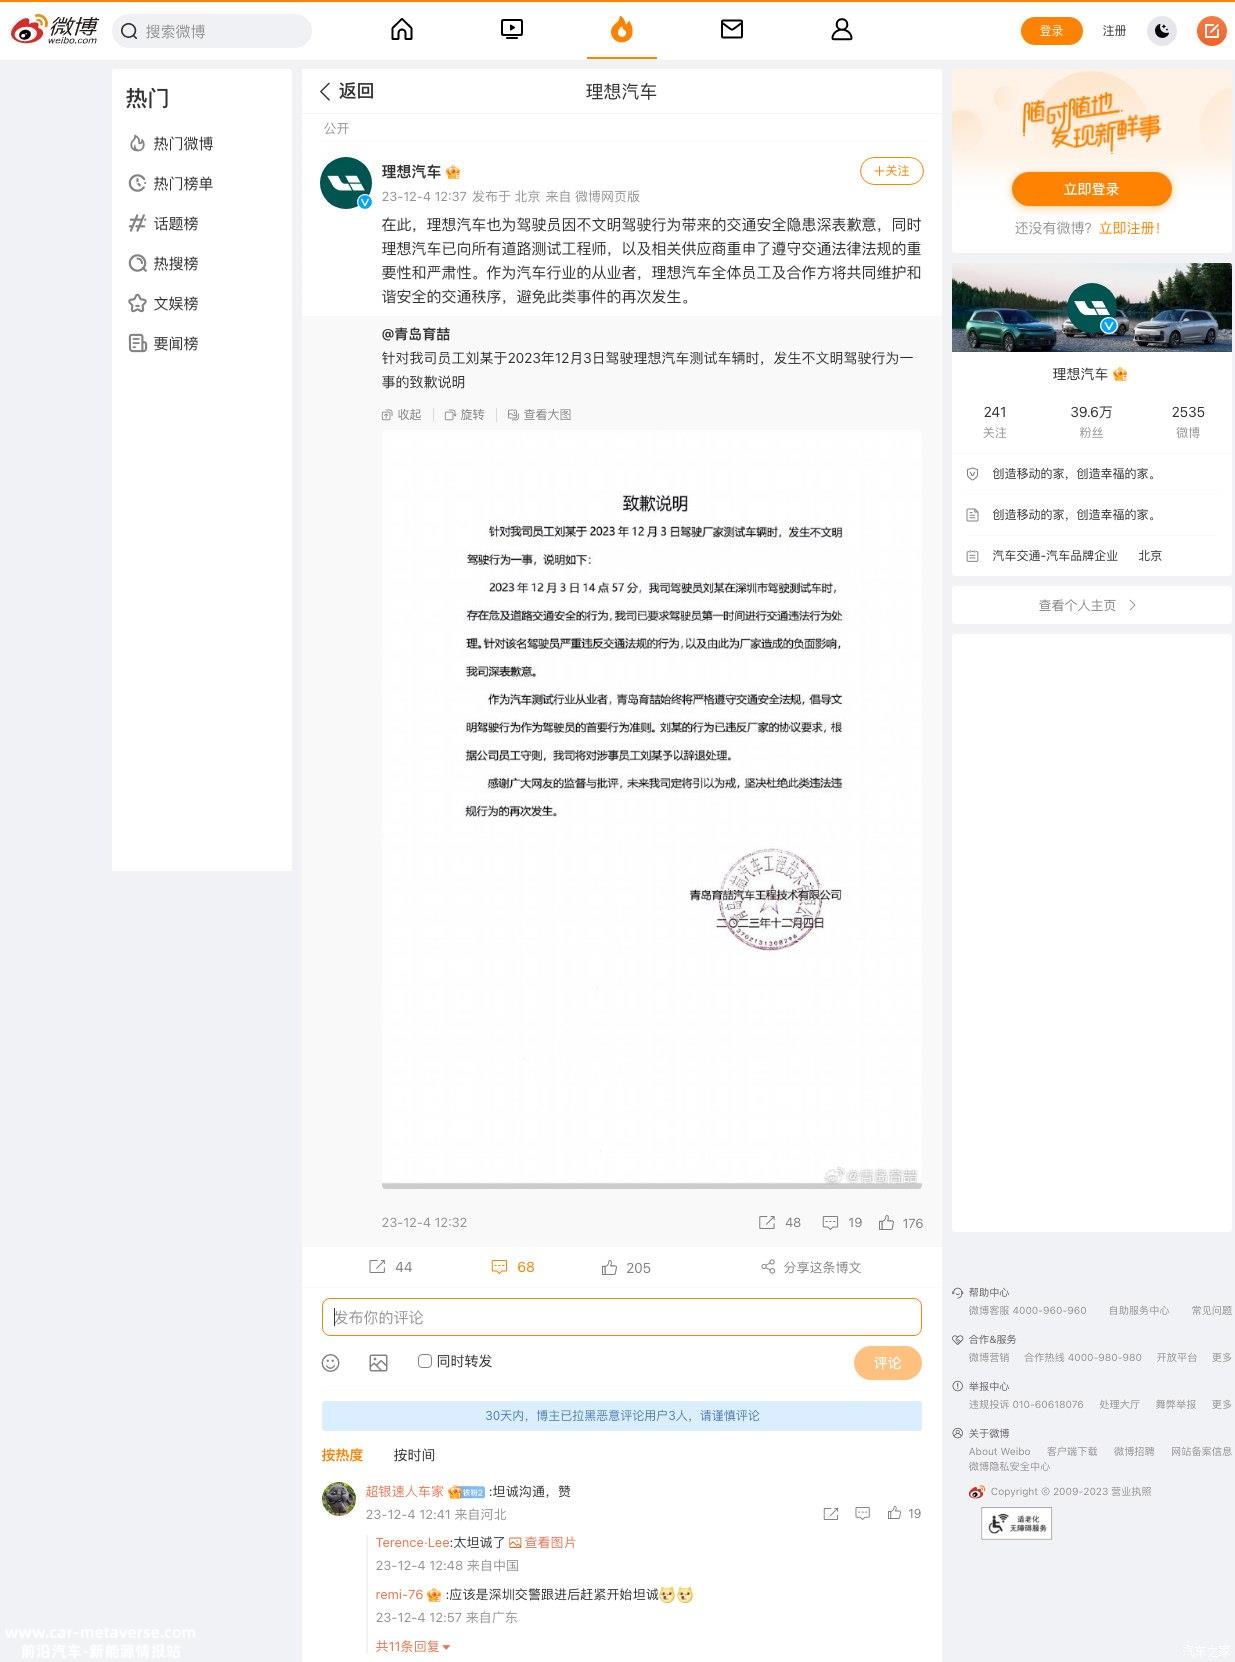
Task: Like 超银速人车家 comment with 19 likes
Action: point(904,1513)
